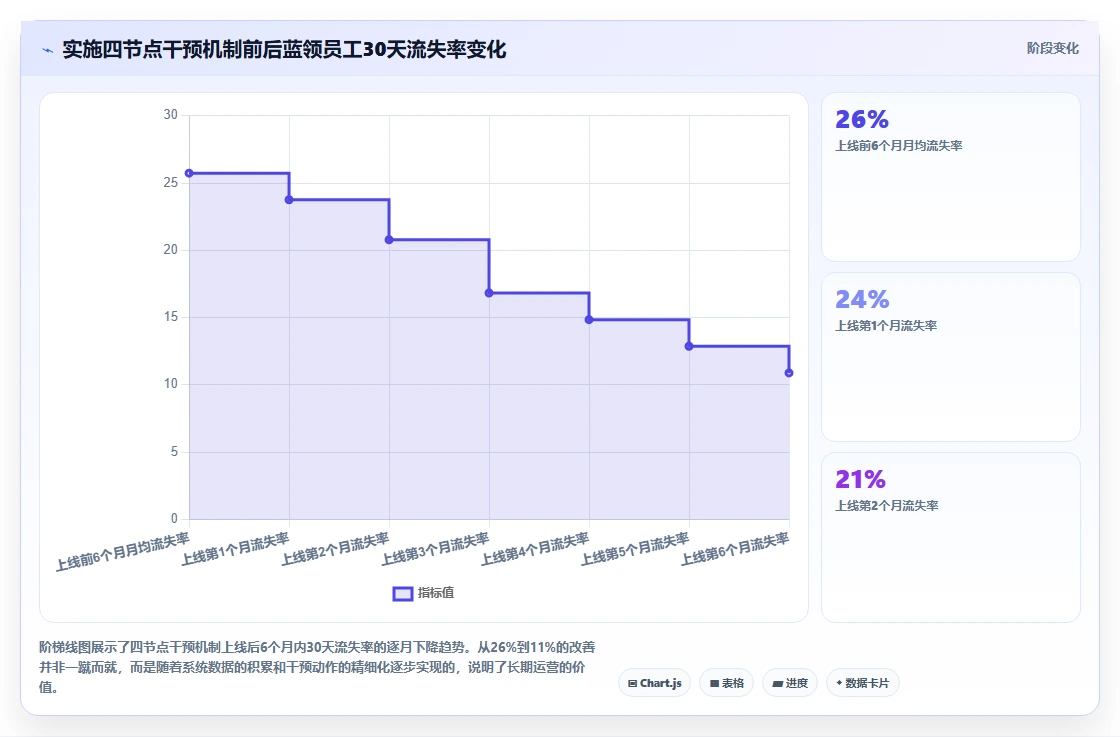Click the data point for 上线第5个月流失率

[689, 346]
